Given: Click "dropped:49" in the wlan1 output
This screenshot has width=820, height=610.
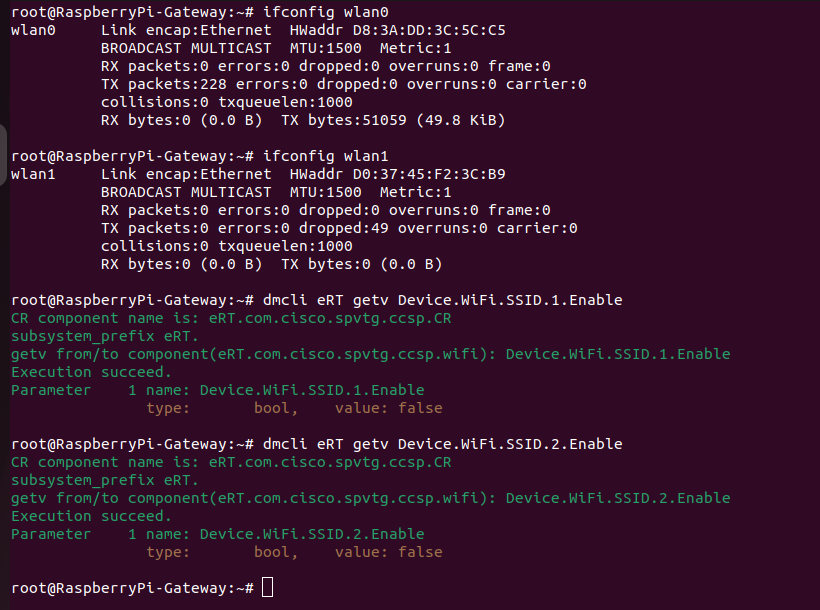Looking at the screenshot, I should pos(343,228).
